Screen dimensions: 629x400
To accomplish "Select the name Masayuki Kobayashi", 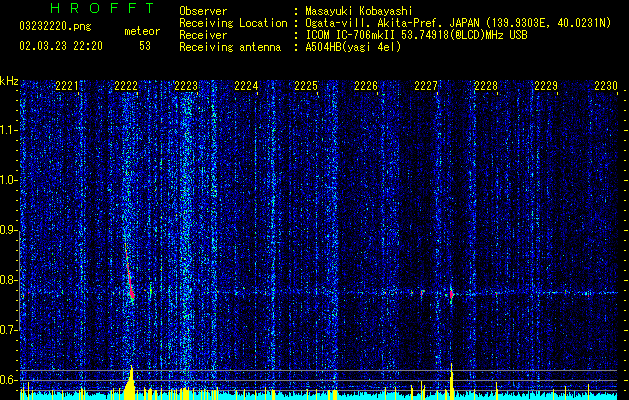I will 358,11.
